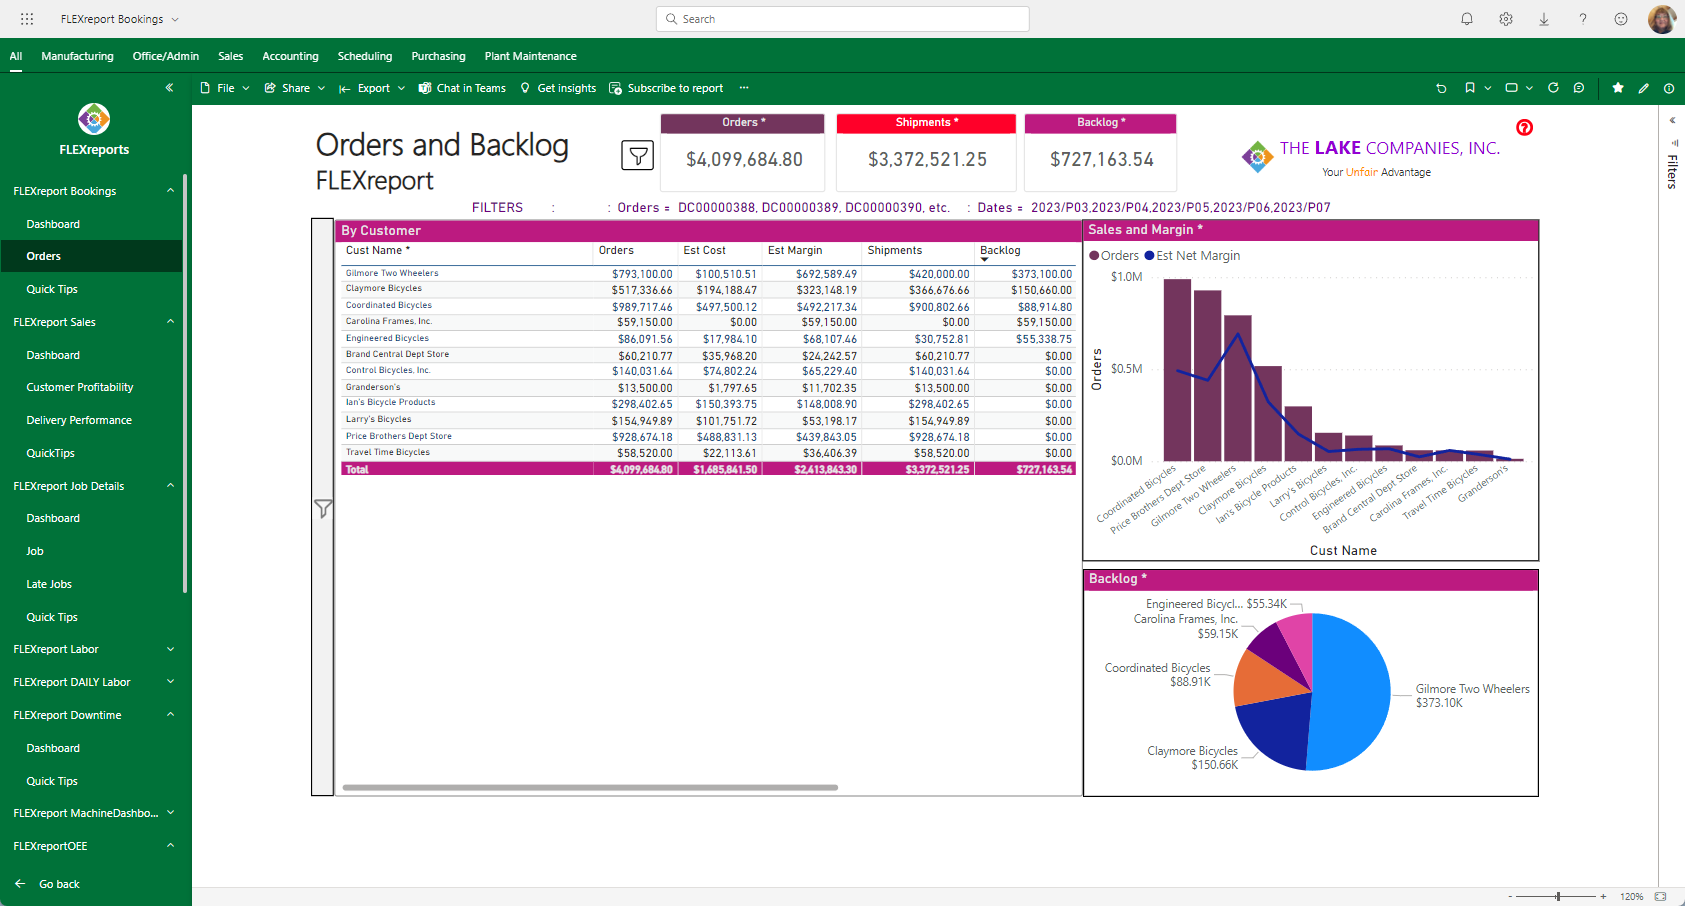This screenshot has height=906, width=1685.
Task: Click Get insights
Action: pos(558,88)
